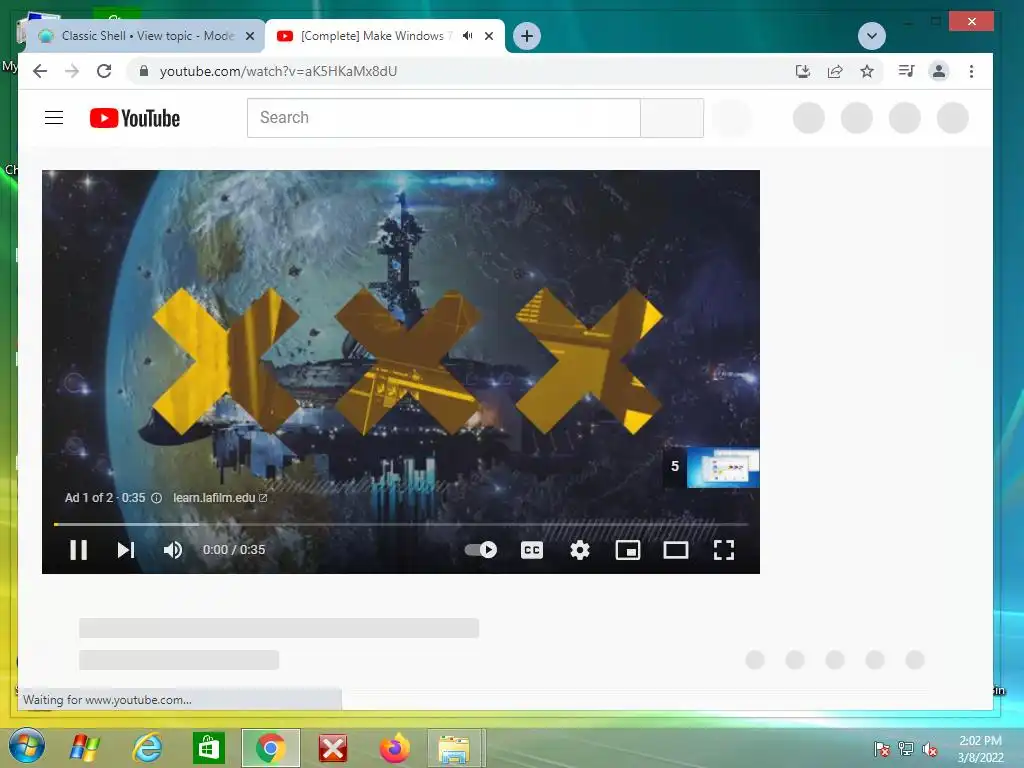Open Chrome three-dot menu
The width and height of the screenshot is (1024, 768).
click(971, 71)
